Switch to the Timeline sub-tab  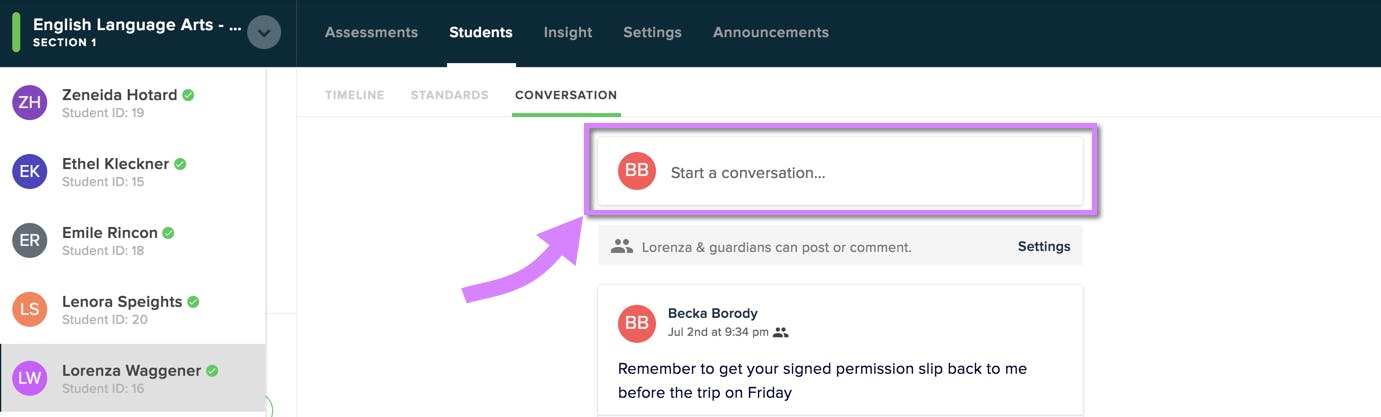click(355, 95)
